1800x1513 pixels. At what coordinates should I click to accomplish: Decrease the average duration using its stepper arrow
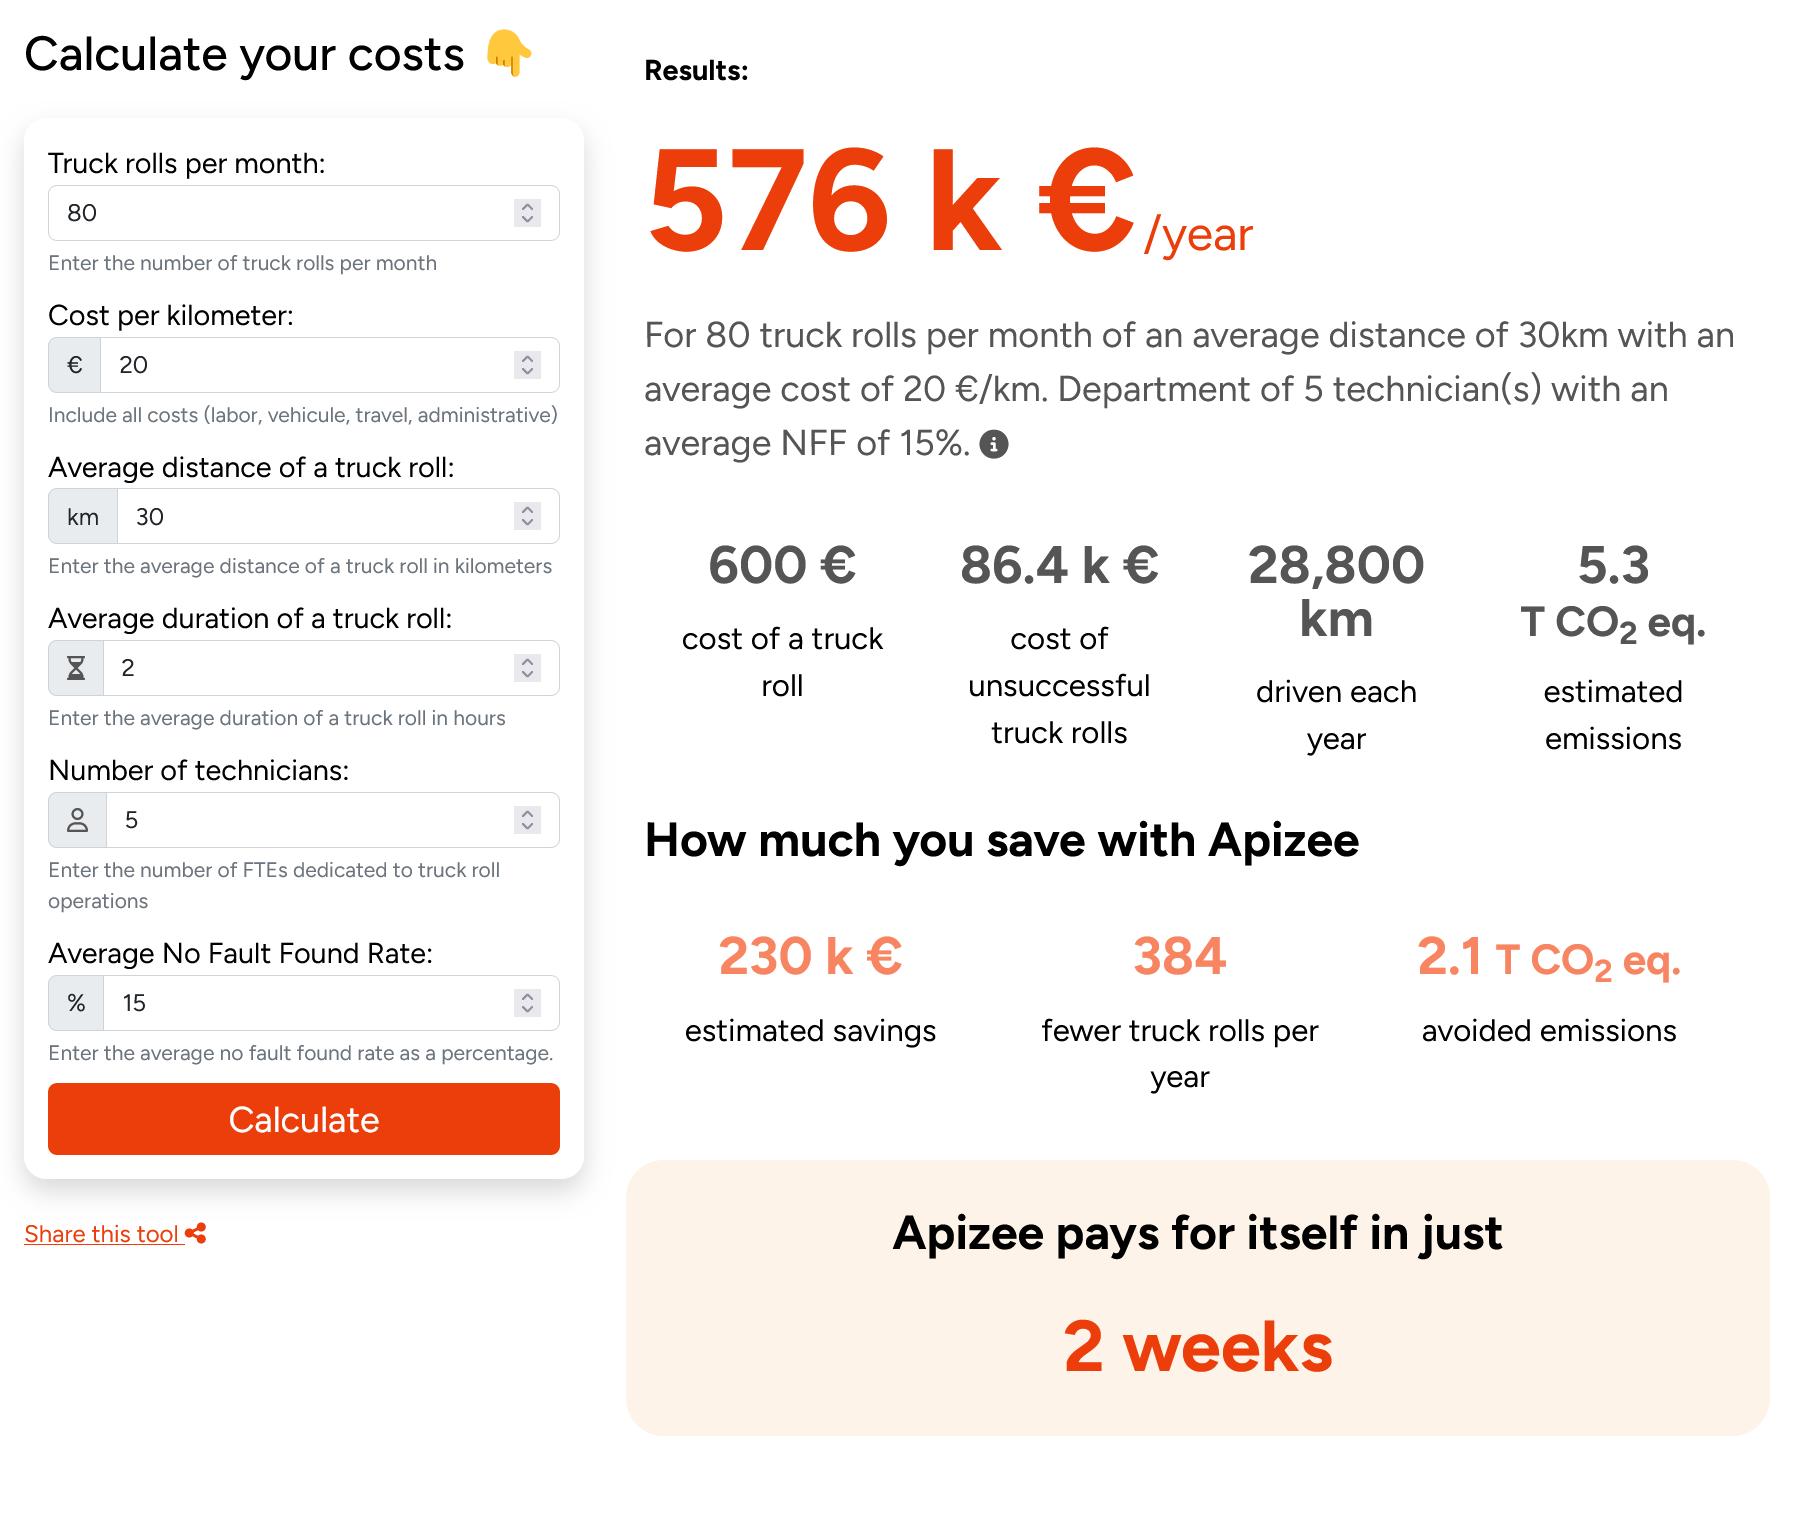(x=526, y=675)
